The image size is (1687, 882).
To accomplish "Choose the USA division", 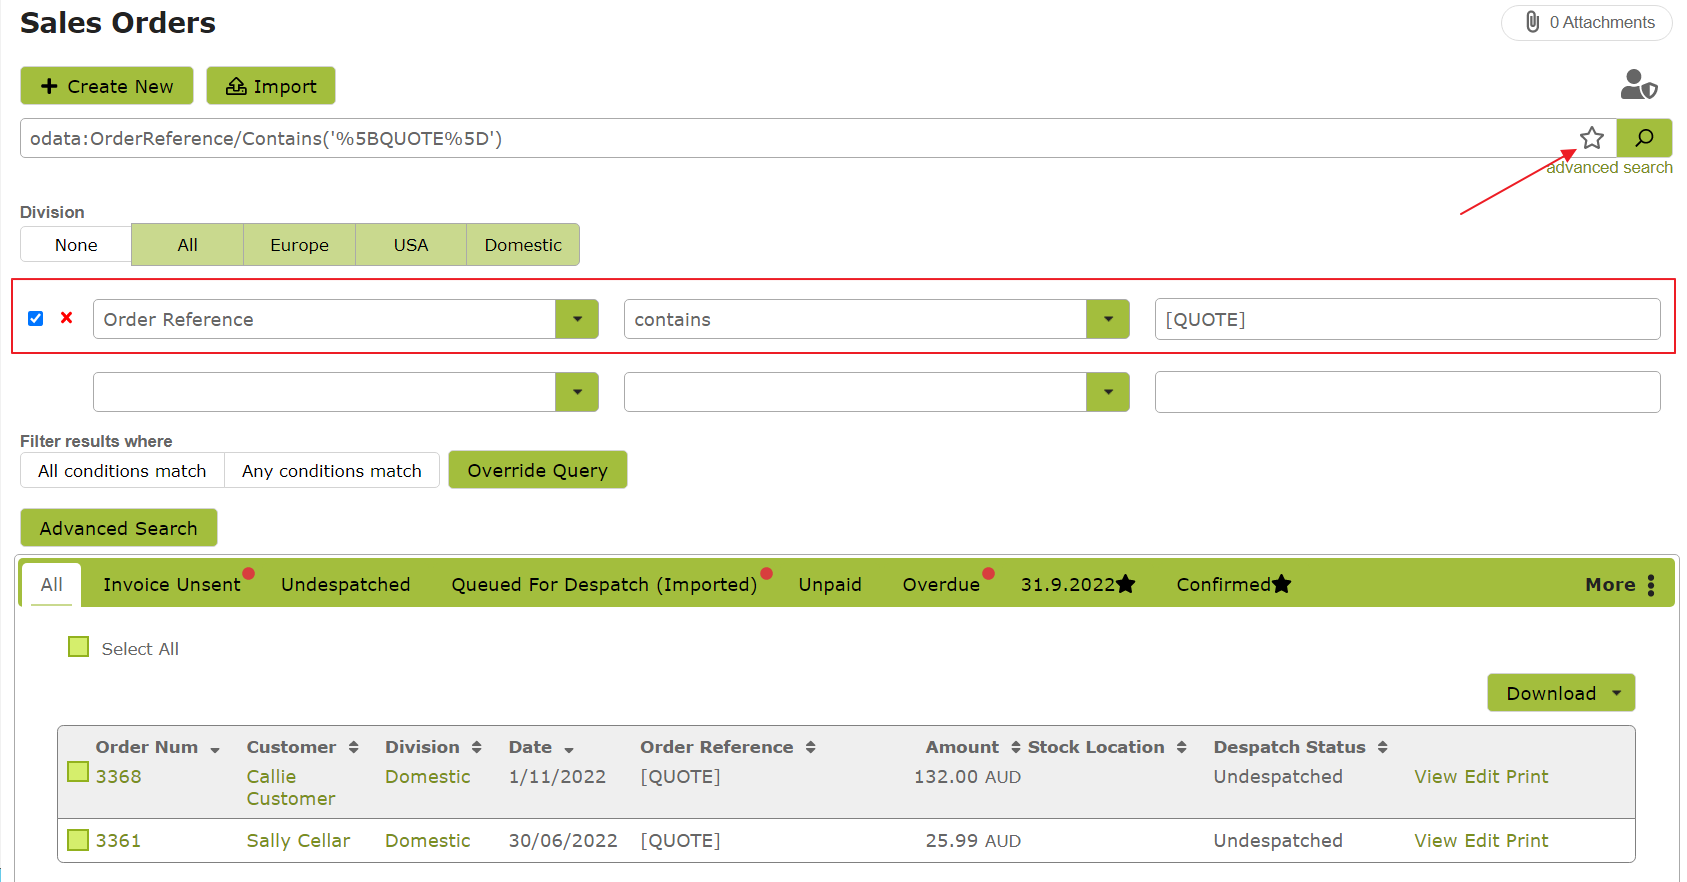I will 411,245.
